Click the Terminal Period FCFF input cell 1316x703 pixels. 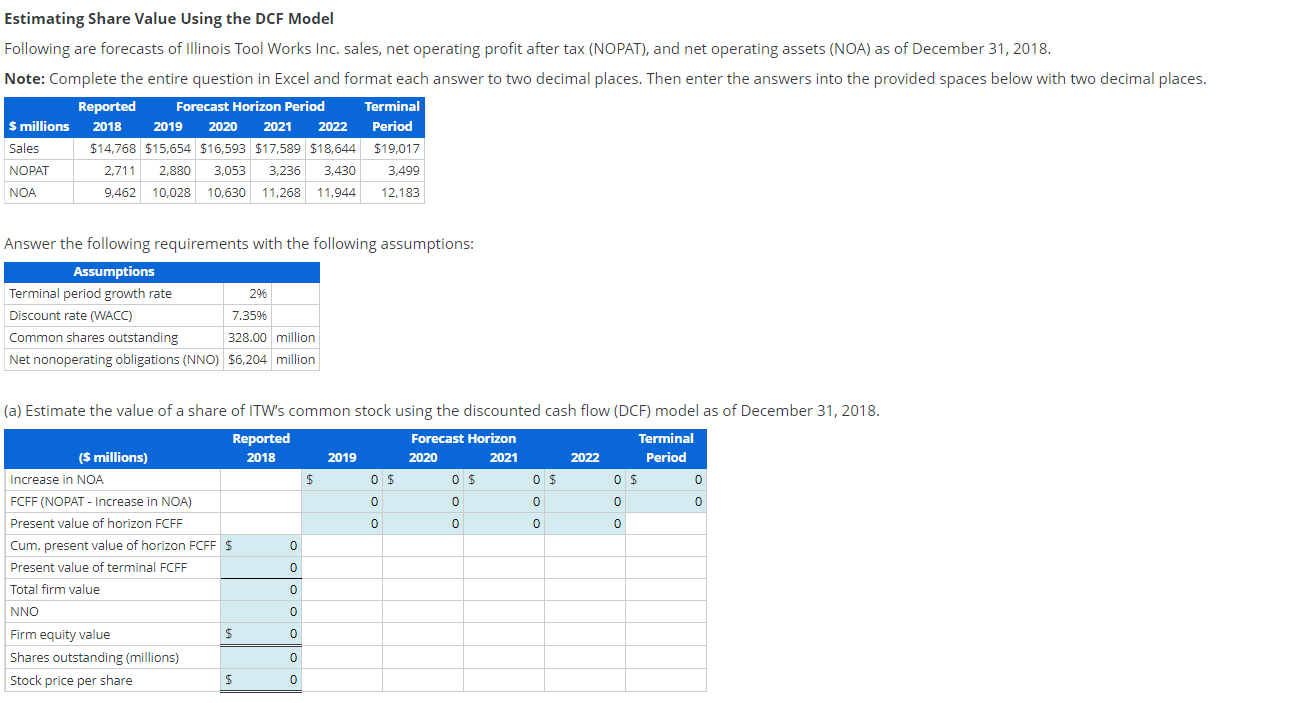[665, 501]
